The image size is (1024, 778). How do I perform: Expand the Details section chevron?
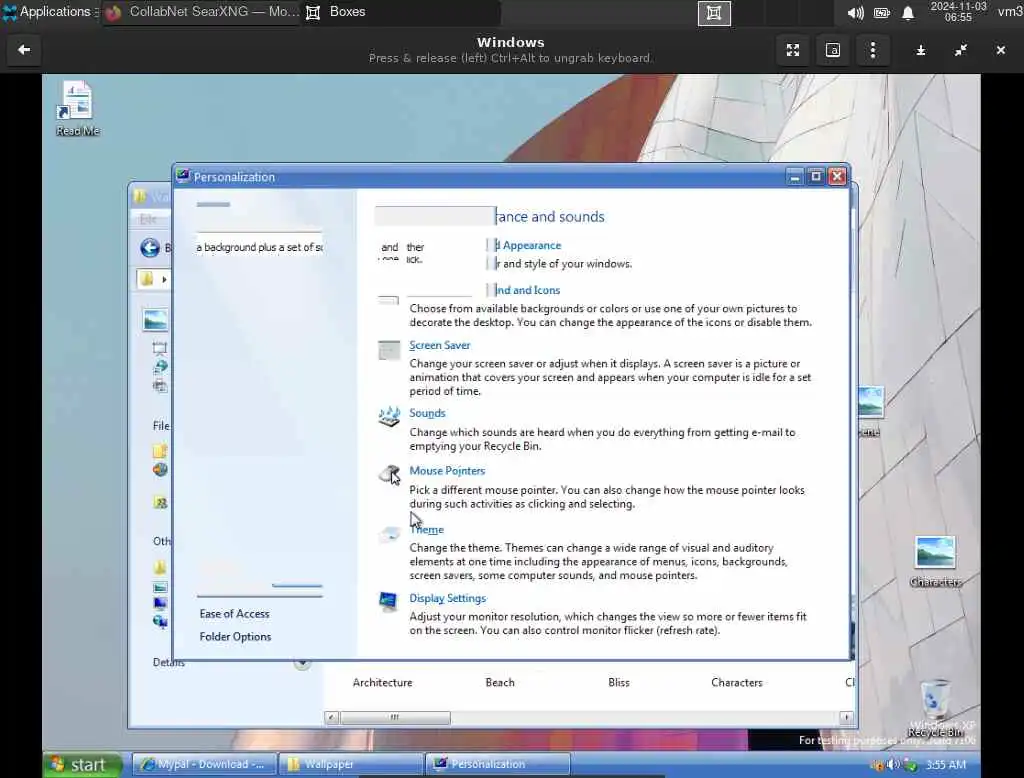[302, 664]
